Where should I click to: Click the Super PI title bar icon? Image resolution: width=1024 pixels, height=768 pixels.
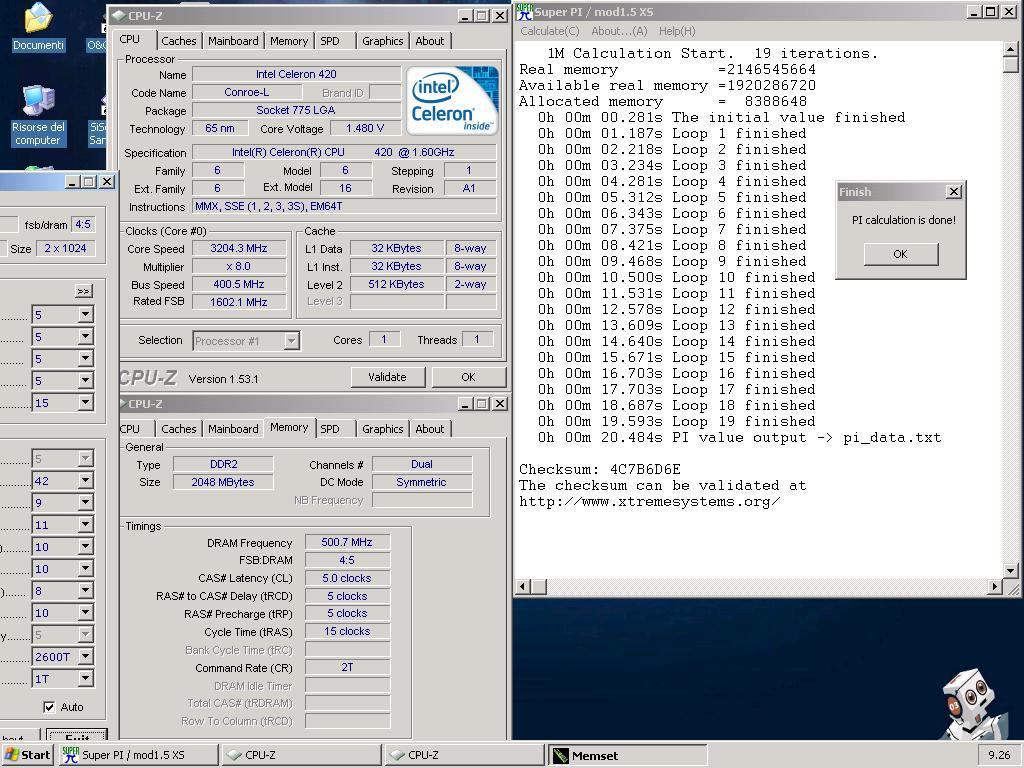[x=524, y=12]
